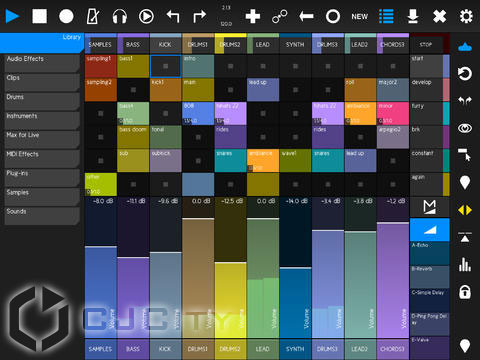The image size is (480, 360).
Task: Select the blue volume ramp button
Action: point(430,230)
